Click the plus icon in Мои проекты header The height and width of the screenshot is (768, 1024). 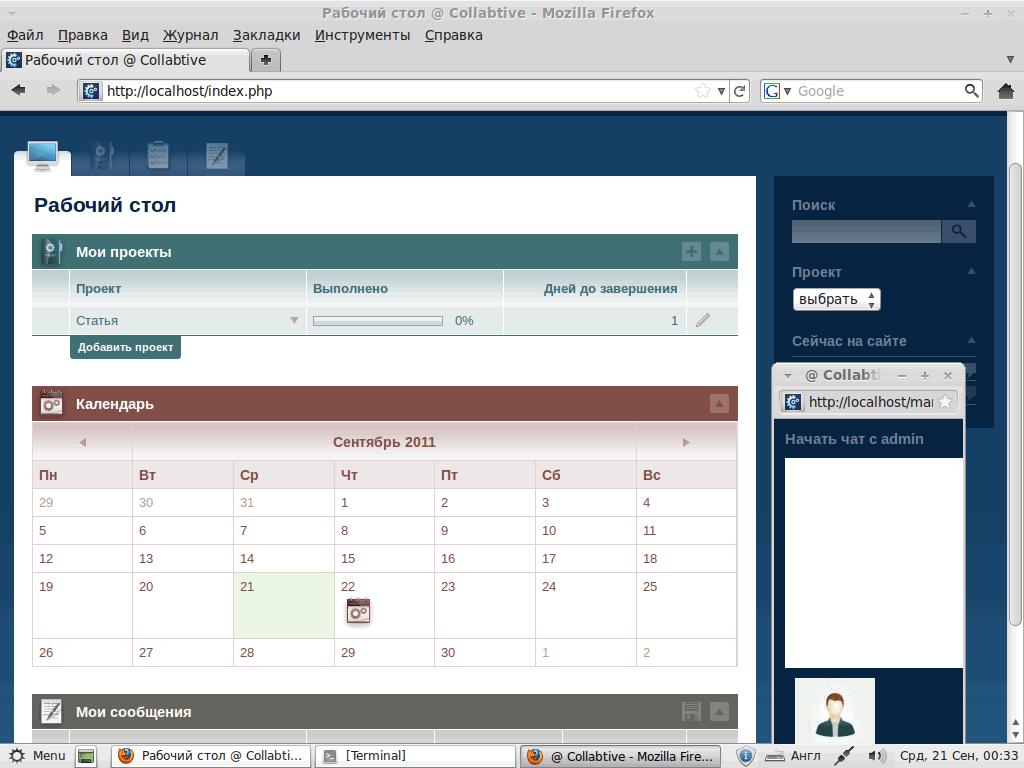pos(692,251)
